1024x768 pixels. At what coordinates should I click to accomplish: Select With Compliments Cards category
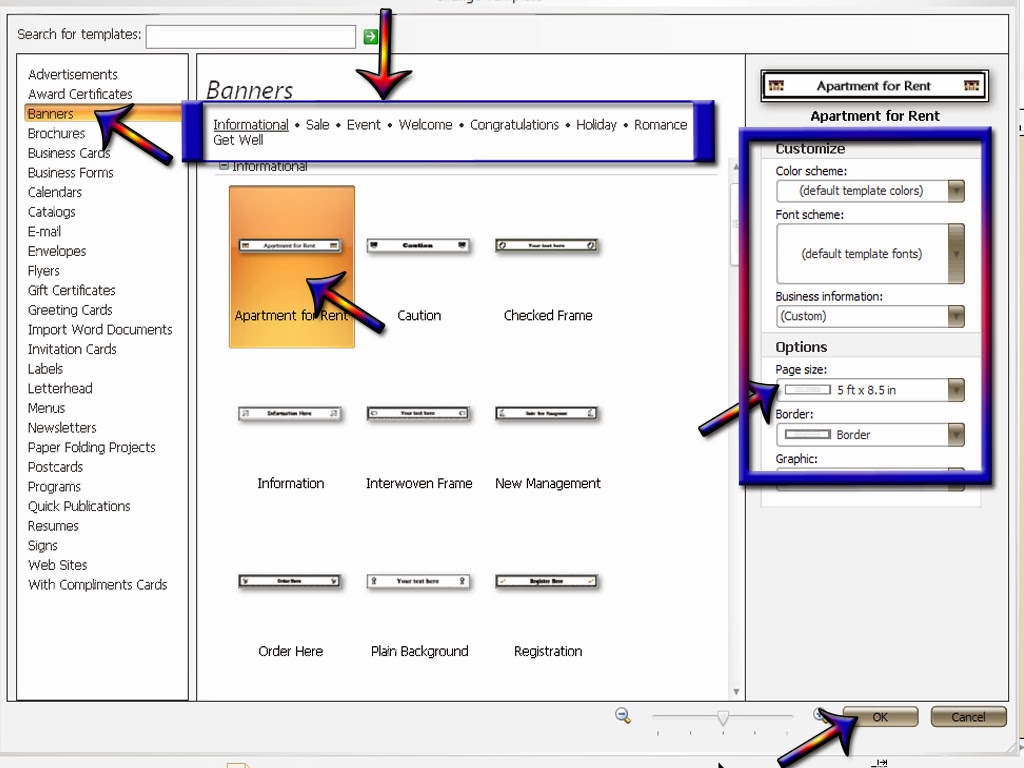point(97,584)
